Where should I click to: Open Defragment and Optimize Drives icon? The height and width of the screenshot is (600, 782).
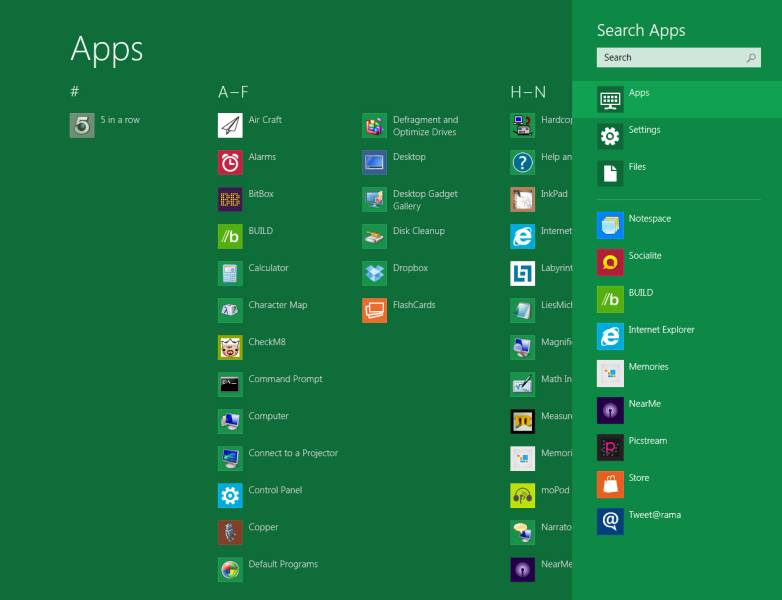click(374, 125)
